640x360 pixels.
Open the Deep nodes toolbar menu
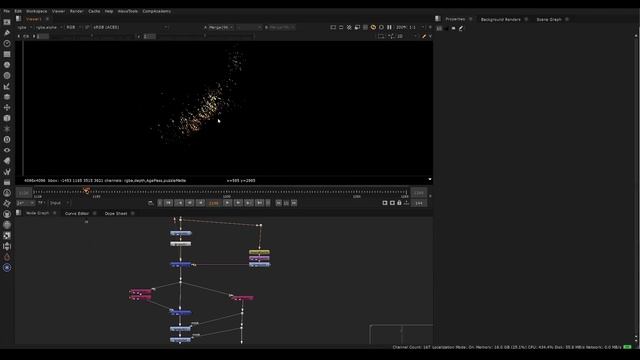(7, 140)
